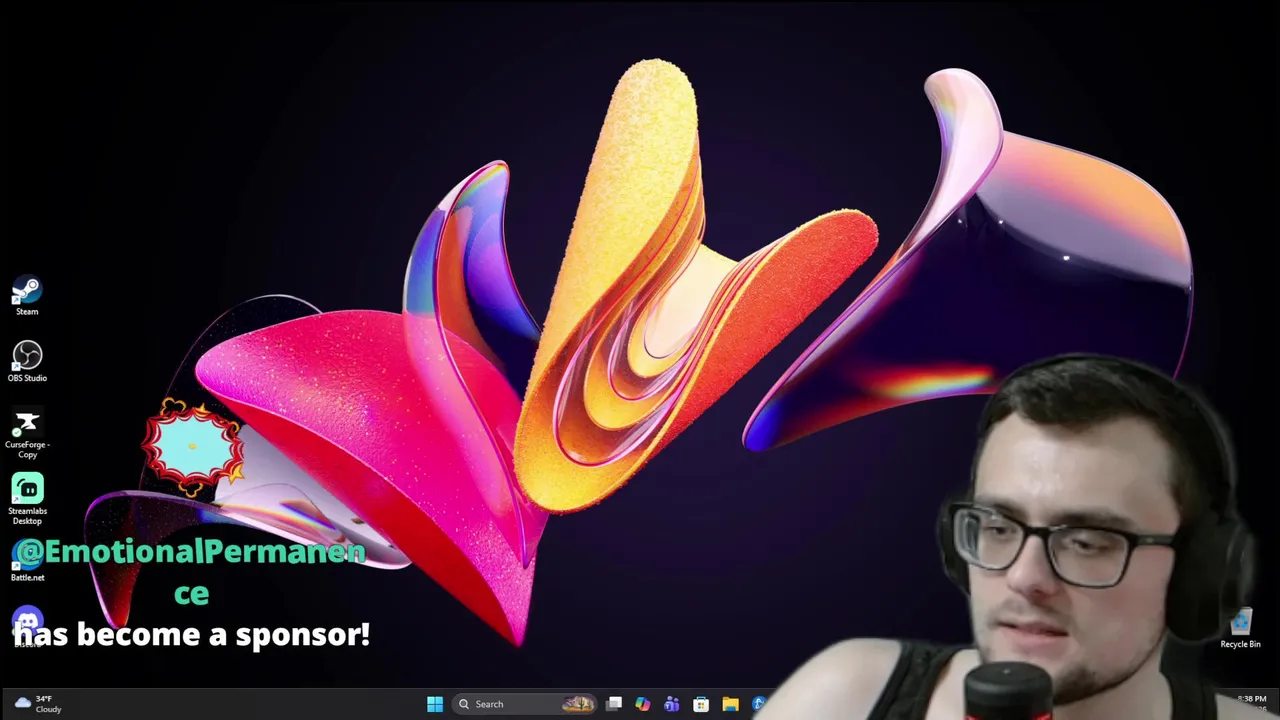Open File Explorer from taskbar
The image size is (1280, 720).
[730, 704]
